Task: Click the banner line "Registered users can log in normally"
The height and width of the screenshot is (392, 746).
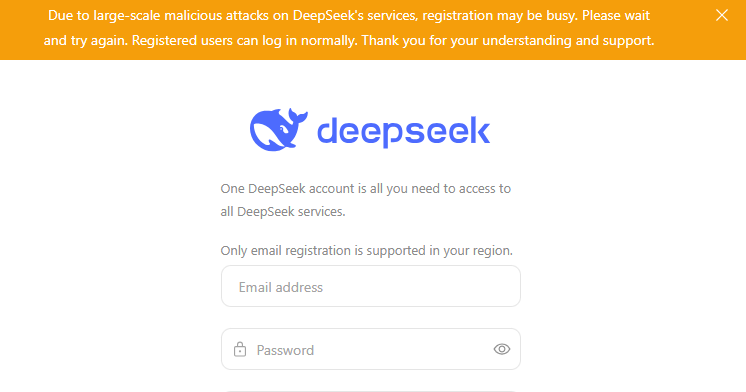Action: 244,40
